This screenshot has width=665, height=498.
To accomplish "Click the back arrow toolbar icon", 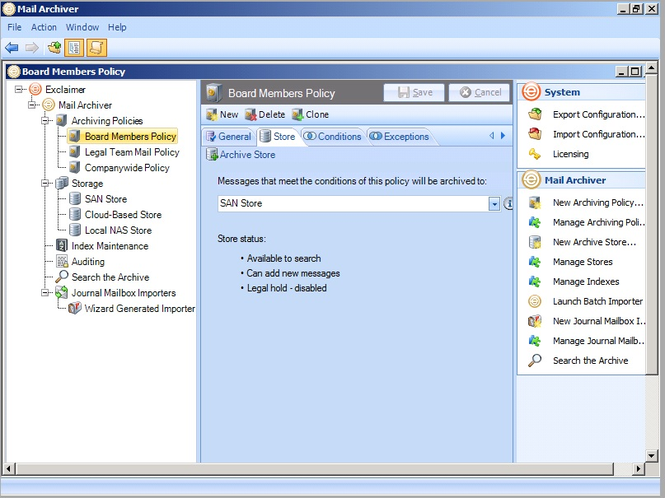I will pos(12,48).
